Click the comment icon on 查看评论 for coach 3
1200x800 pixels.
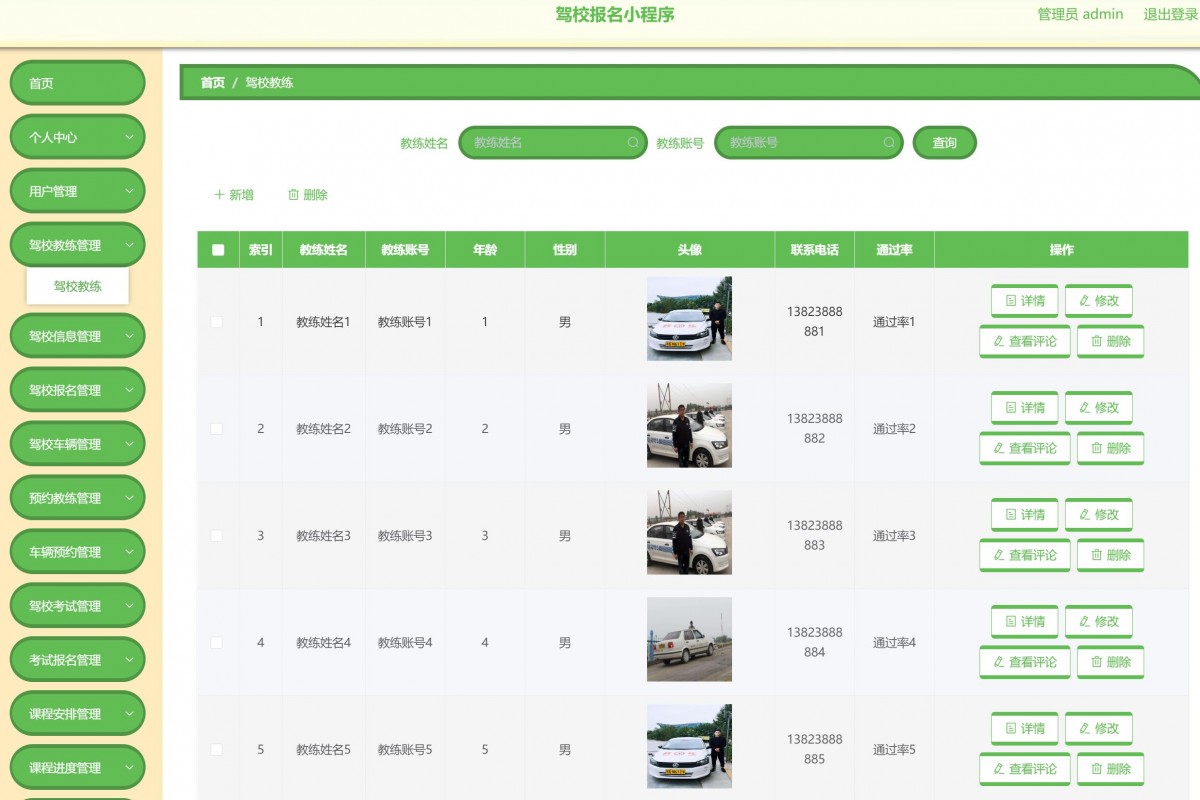(998, 555)
